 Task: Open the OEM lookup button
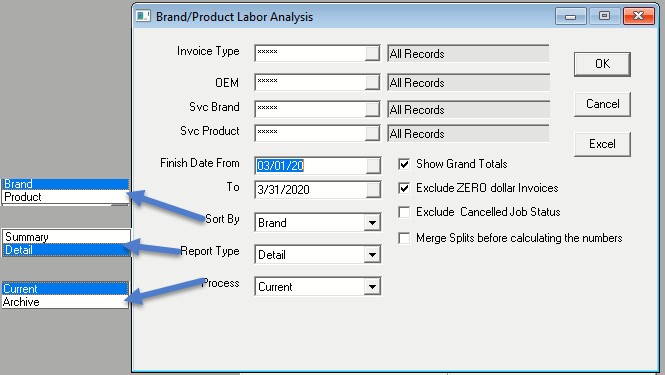tap(372, 82)
